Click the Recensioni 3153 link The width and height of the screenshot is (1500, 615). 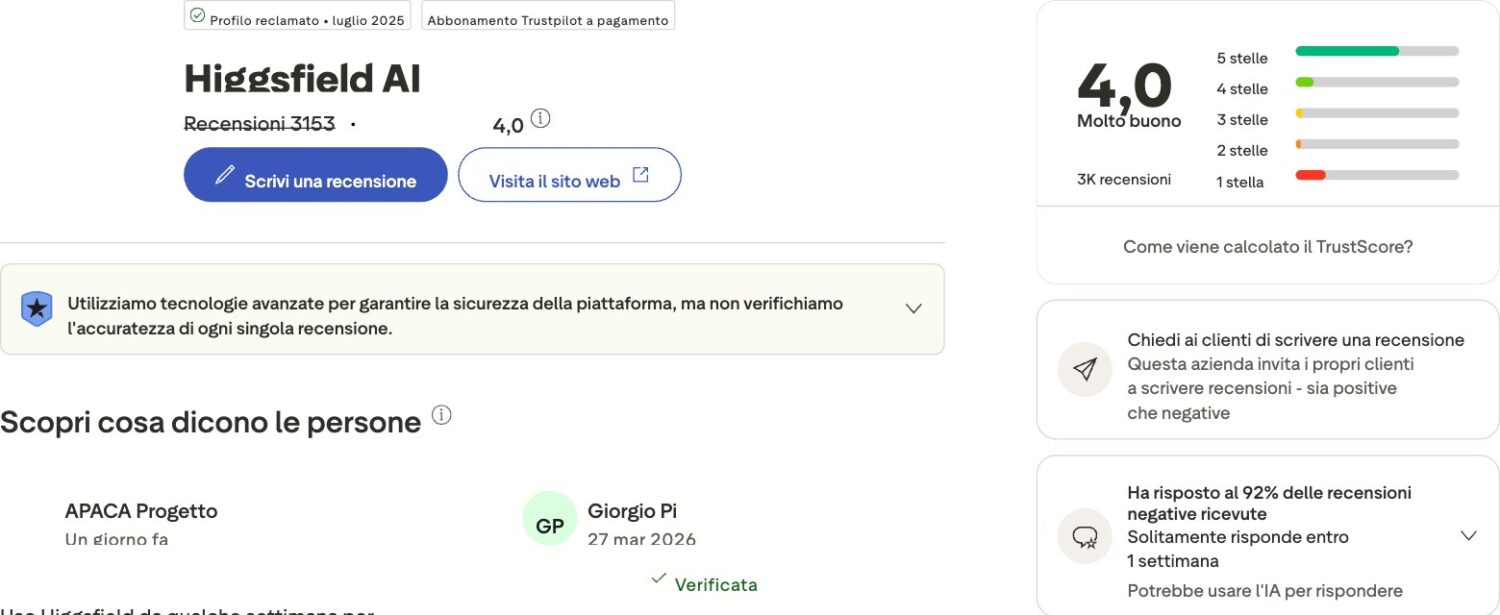[x=260, y=124]
